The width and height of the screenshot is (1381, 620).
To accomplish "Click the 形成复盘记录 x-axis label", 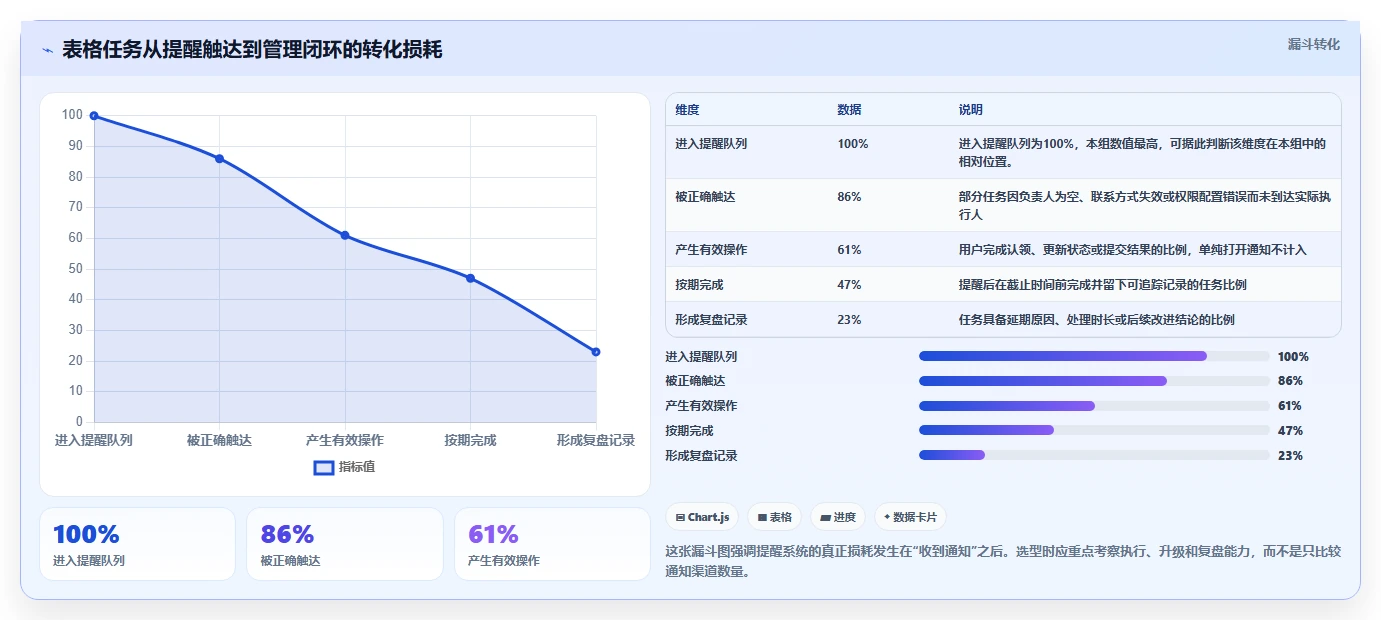I will coord(596,440).
